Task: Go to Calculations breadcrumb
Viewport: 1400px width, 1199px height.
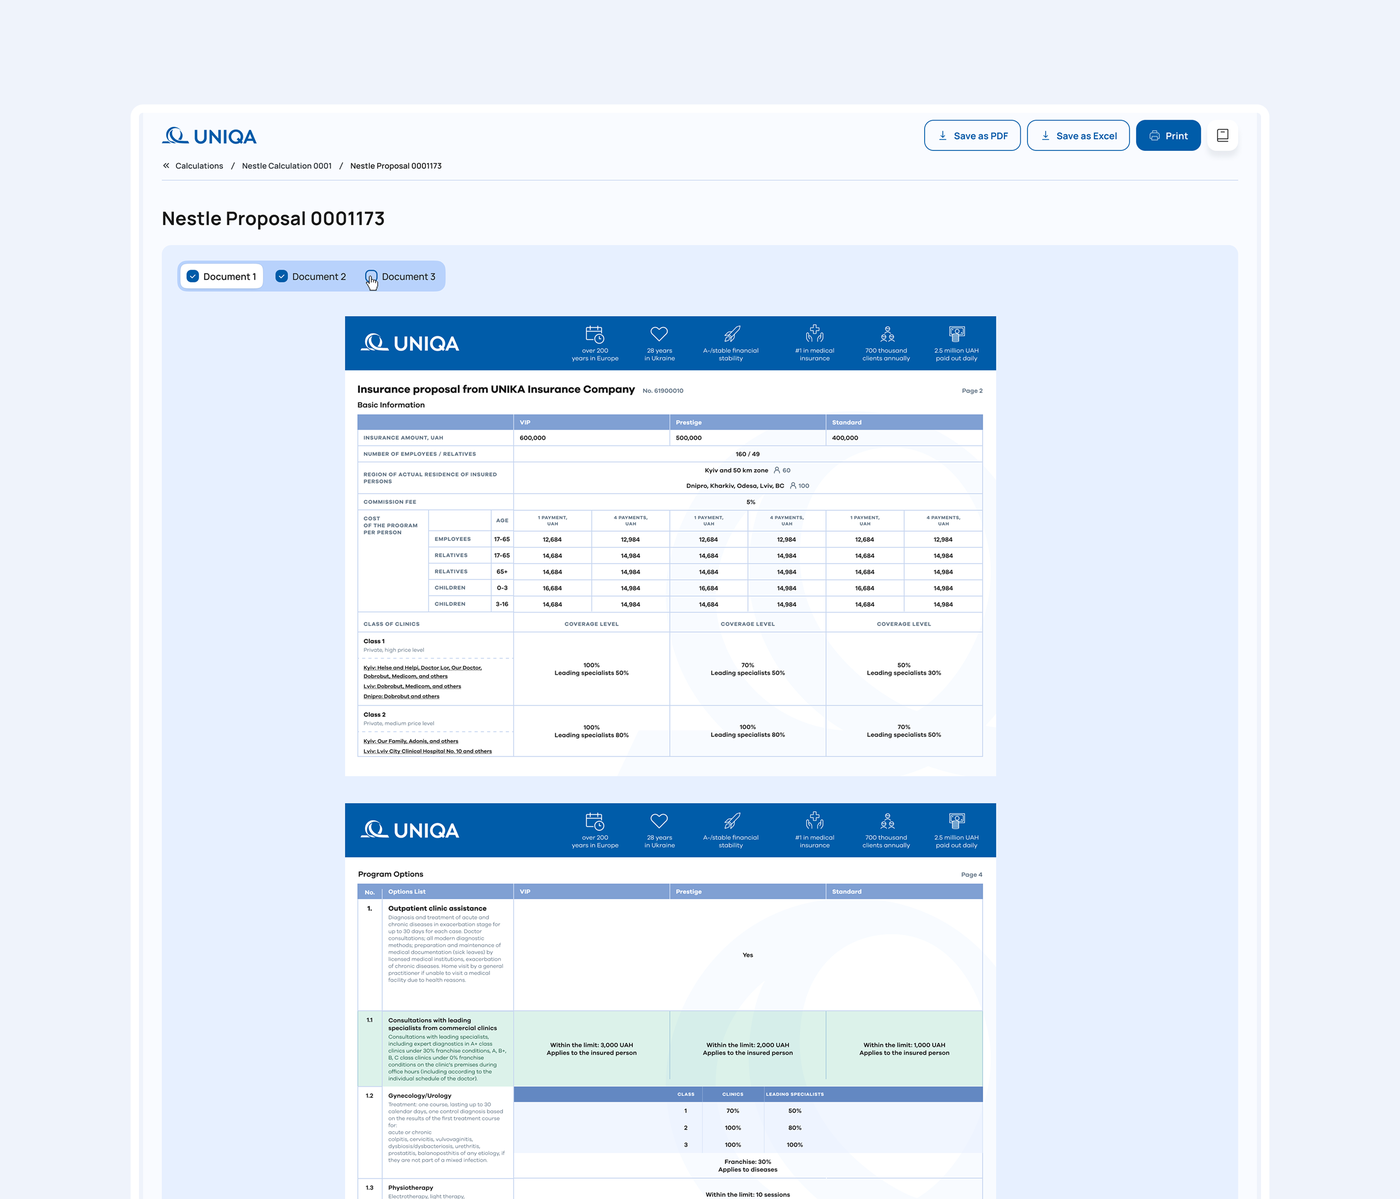Action: [199, 166]
